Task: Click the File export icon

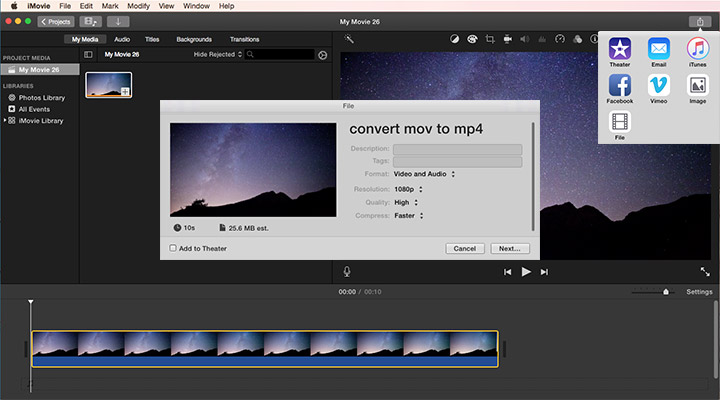Action: (620, 123)
